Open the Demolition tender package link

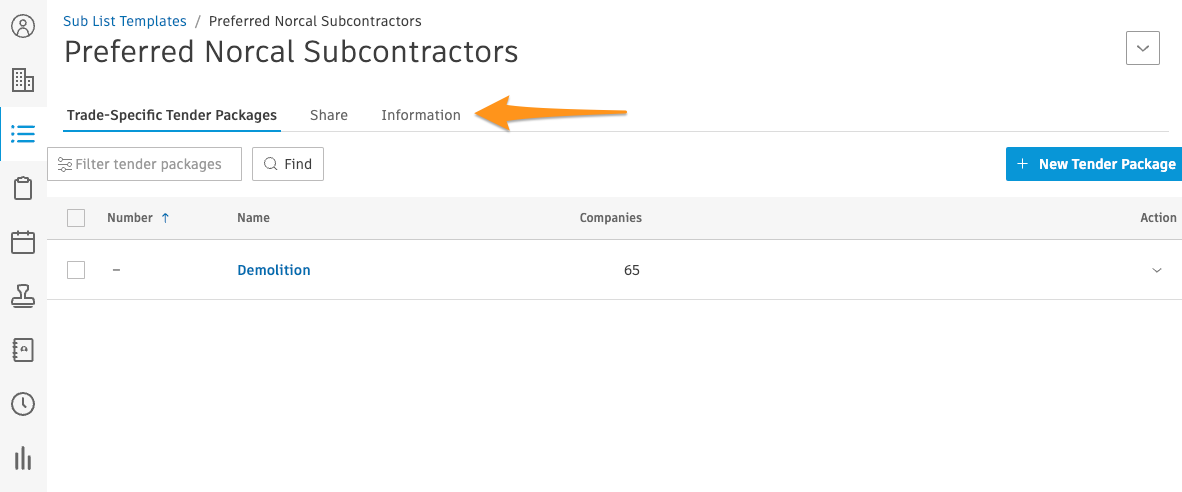point(274,270)
